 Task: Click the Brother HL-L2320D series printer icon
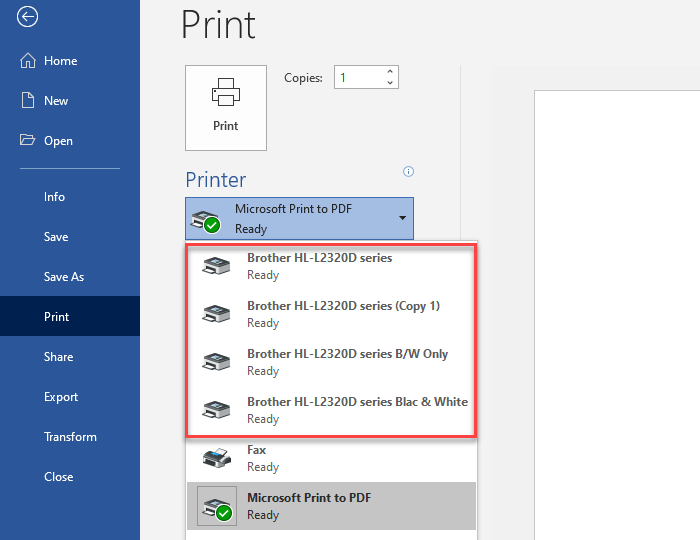tap(216, 266)
